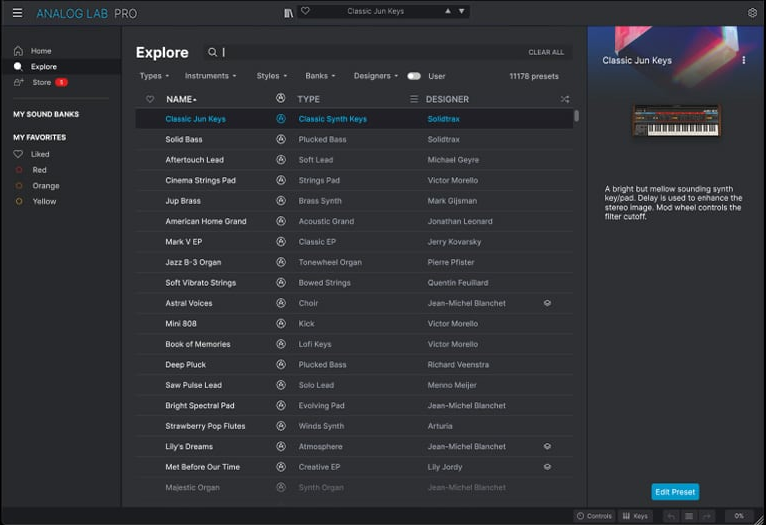This screenshot has width=766, height=525.
Task: Sort by liked using header heart icon
Action: tap(150, 99)
